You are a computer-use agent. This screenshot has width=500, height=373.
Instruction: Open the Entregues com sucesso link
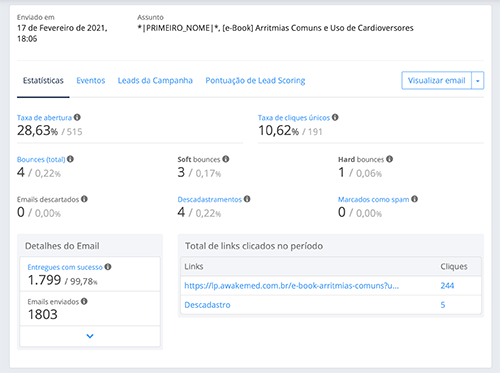tap(65, 267)
